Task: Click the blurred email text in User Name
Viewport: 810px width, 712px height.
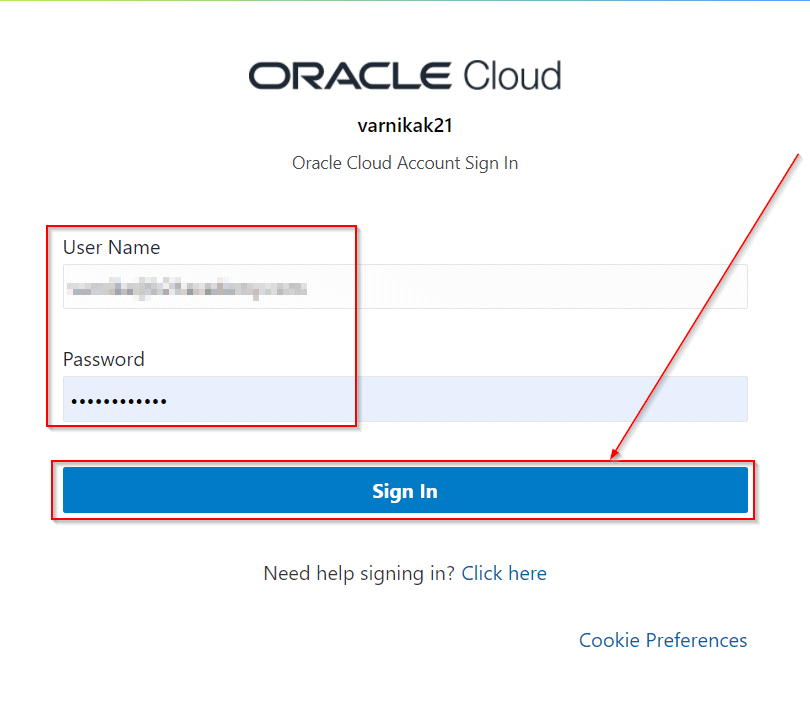Action: (185, 289)
